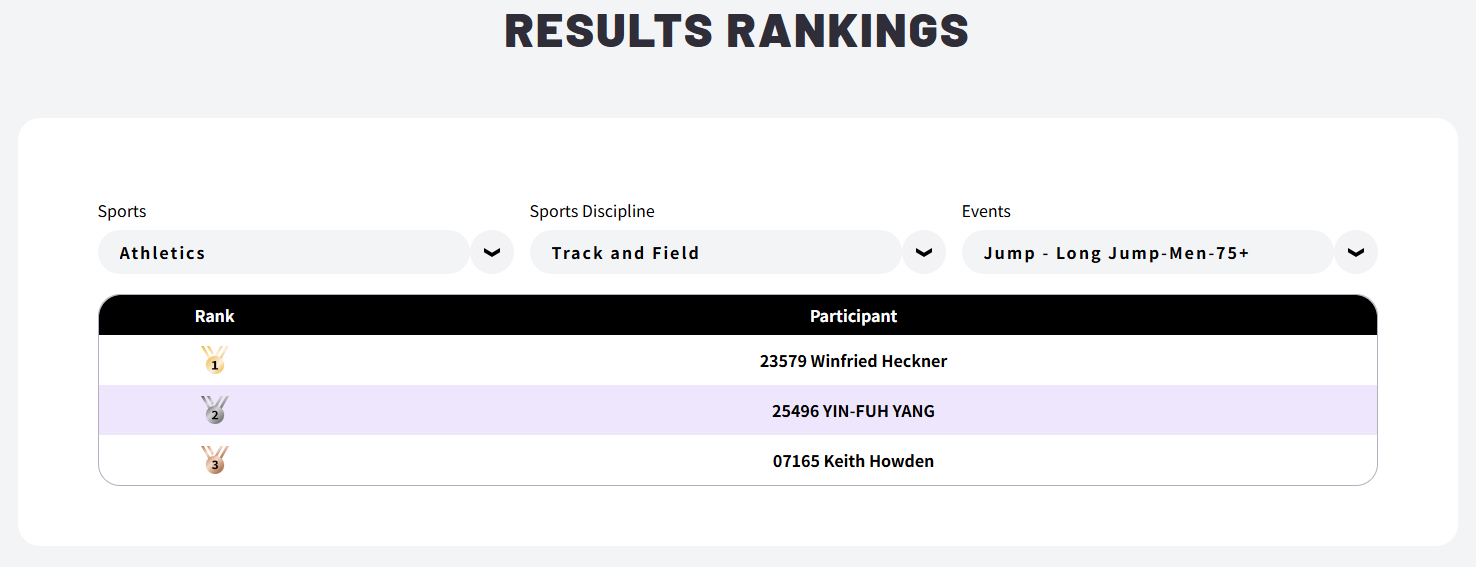Select the Athletics sports field
Image resolution: width=1476 pixels, height=567 pixels.
point(284,252)
